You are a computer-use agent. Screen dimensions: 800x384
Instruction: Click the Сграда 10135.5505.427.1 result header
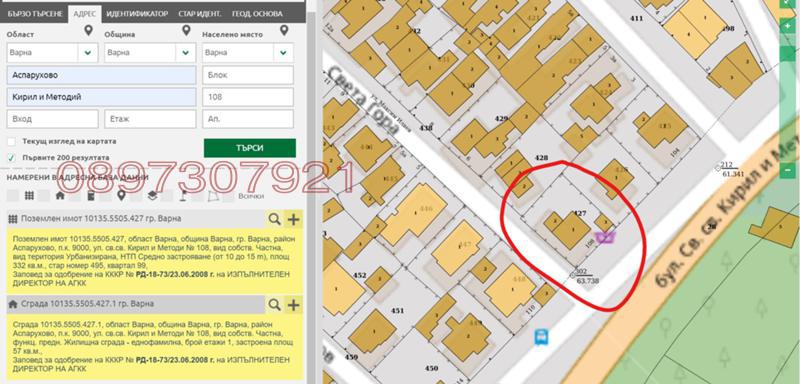(x=136, y=304)
